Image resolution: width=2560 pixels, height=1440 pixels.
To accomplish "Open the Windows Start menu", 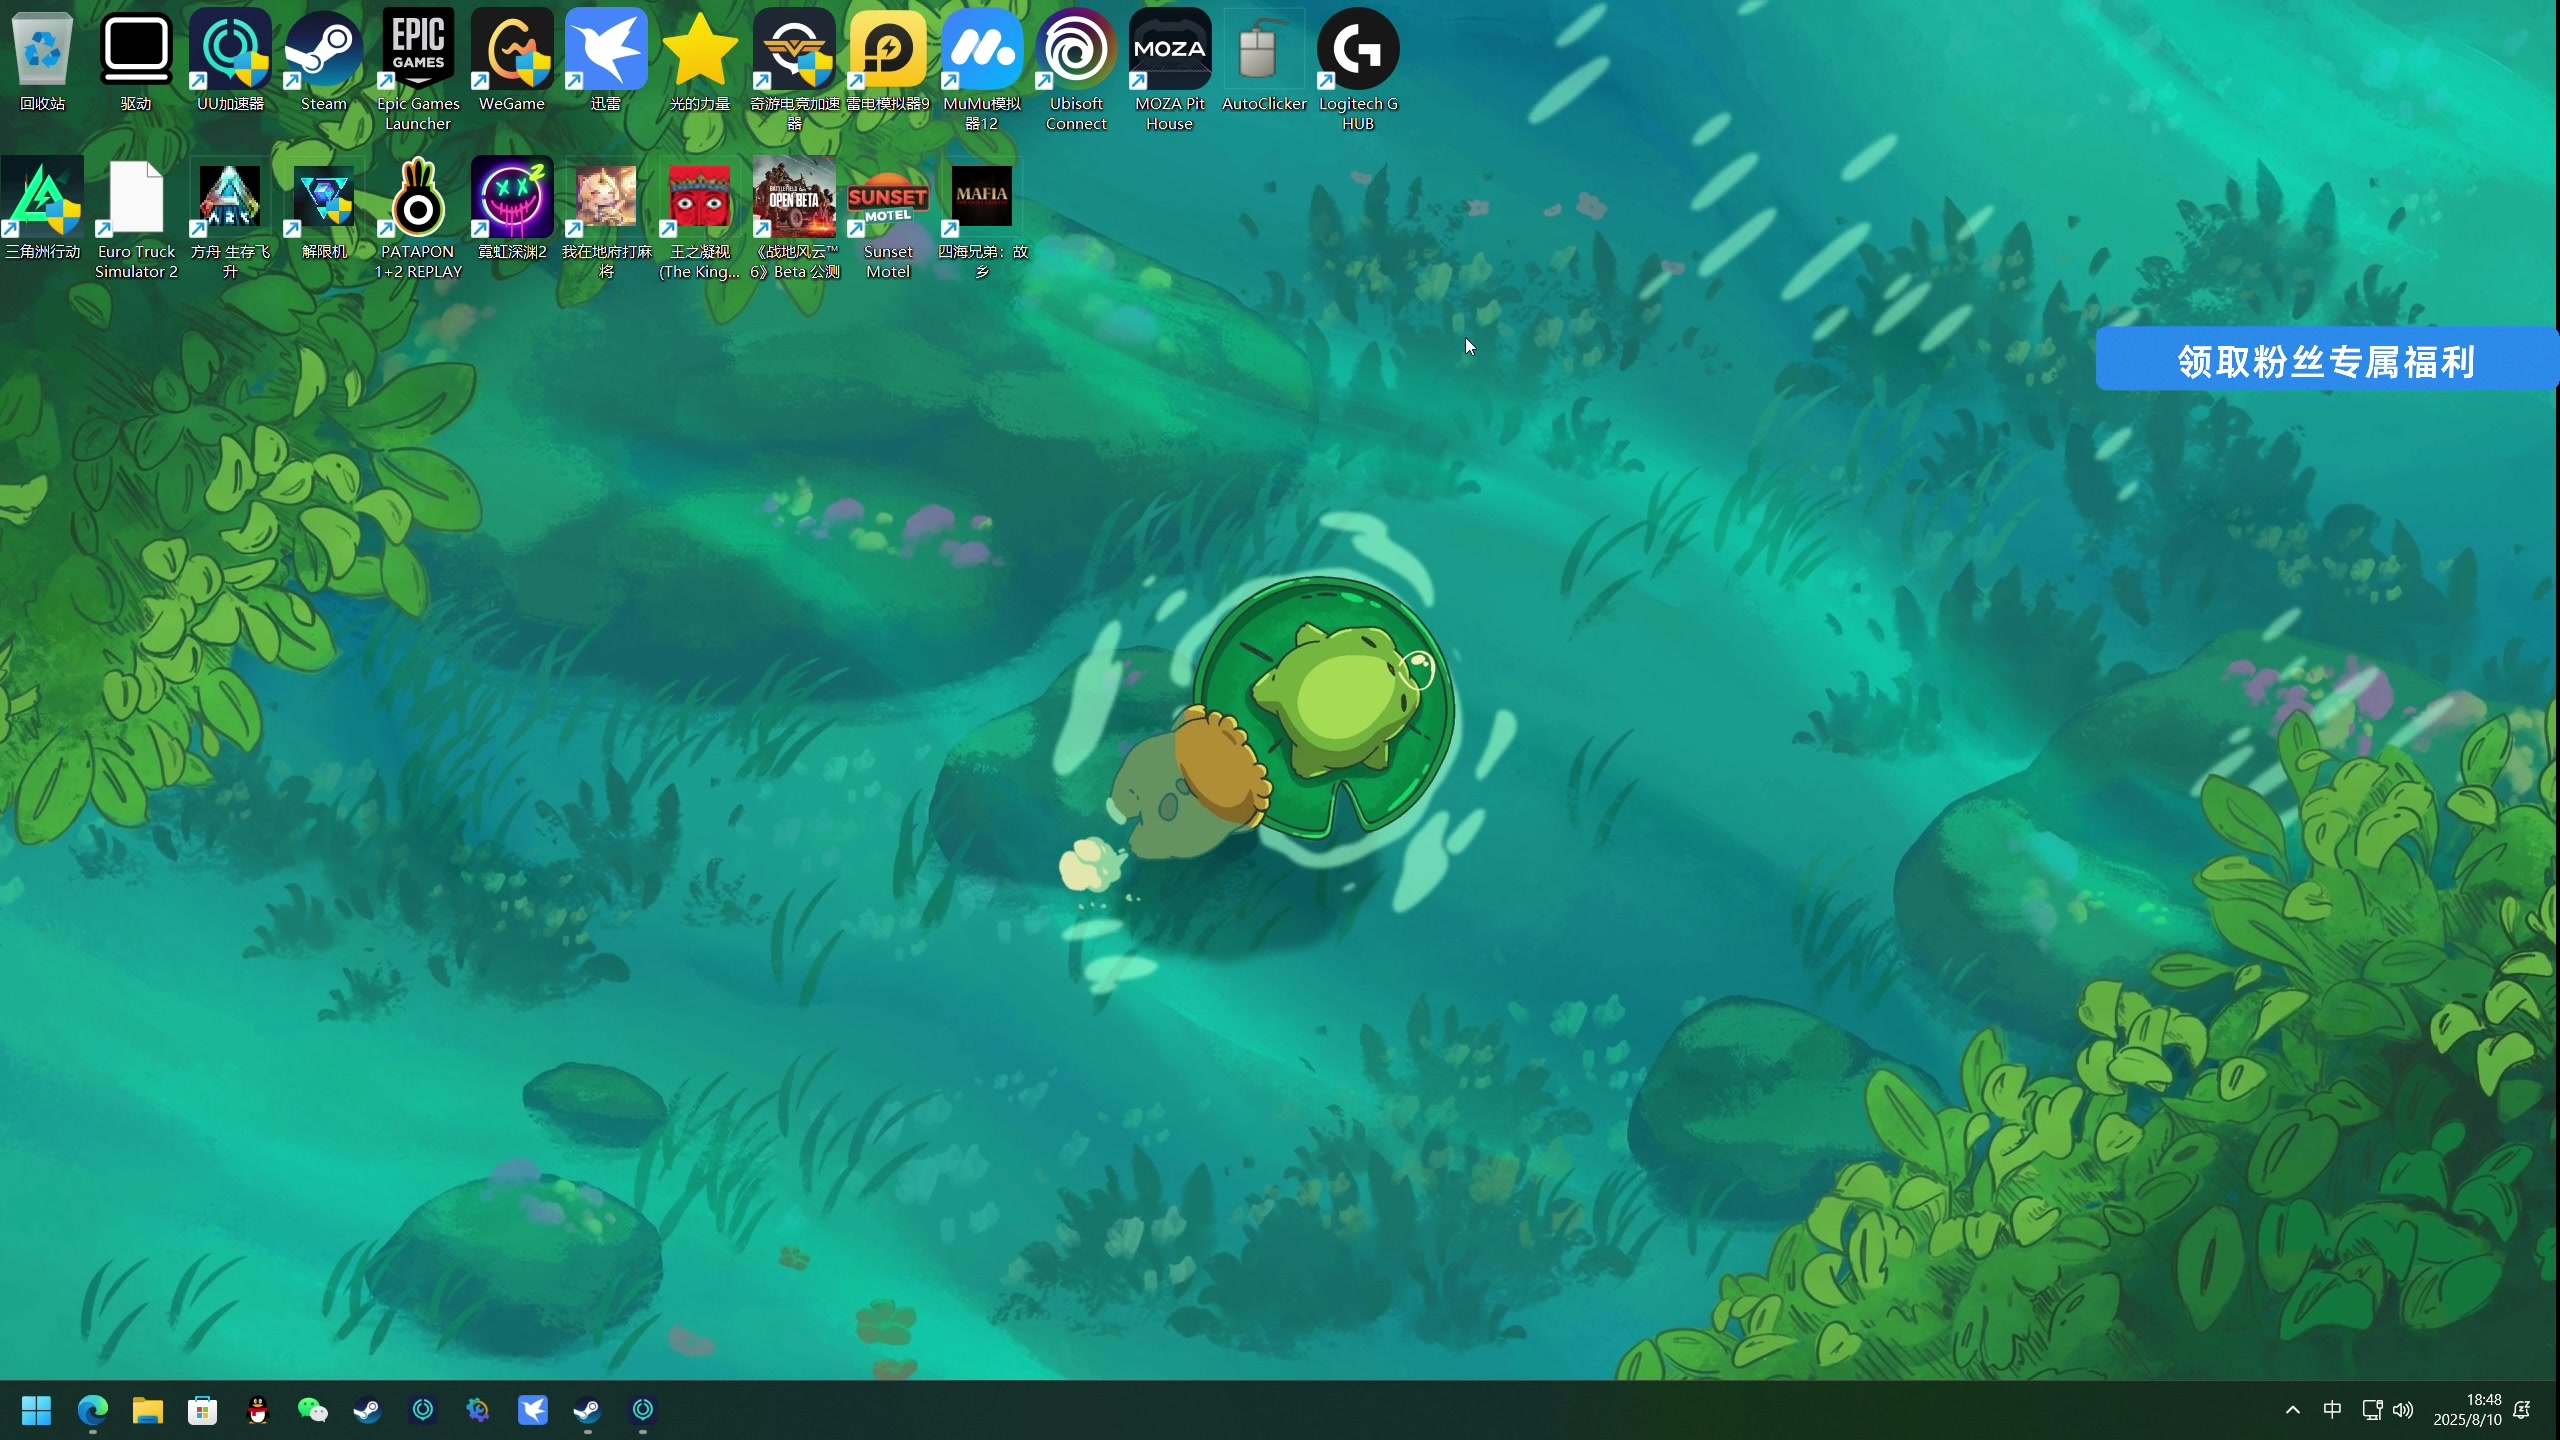I will pos(37,1410).
